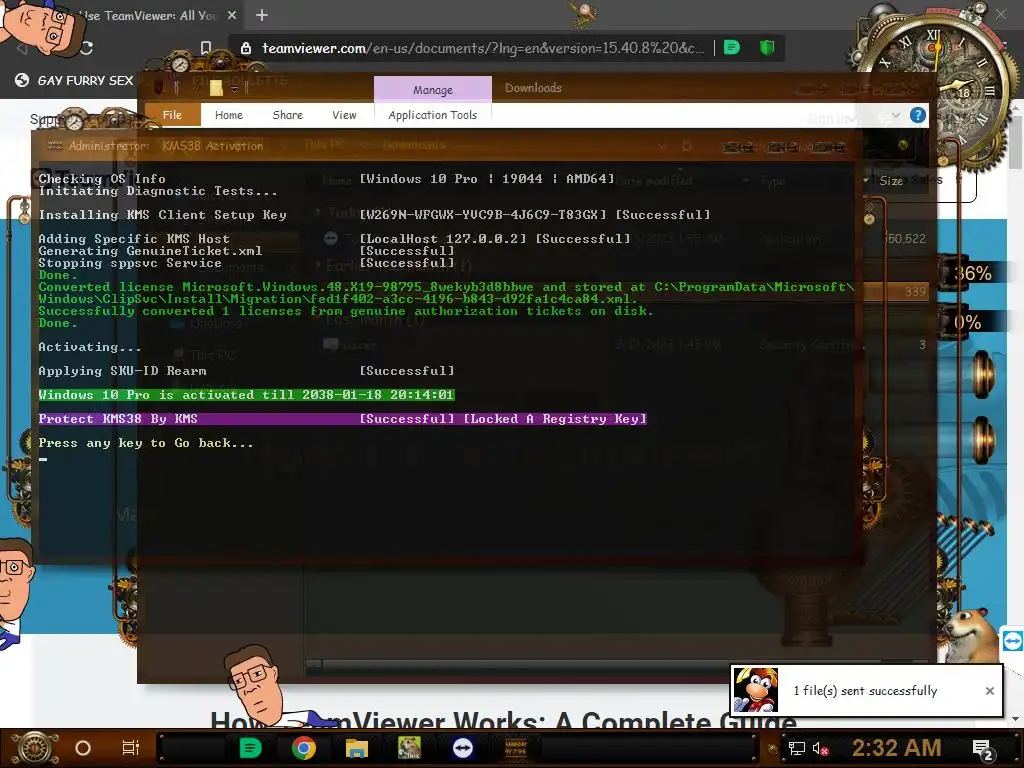Open the notification center with 2 notifications
Image resolution: width=1024 pixels, height=768 pixels.
point(982,749)
